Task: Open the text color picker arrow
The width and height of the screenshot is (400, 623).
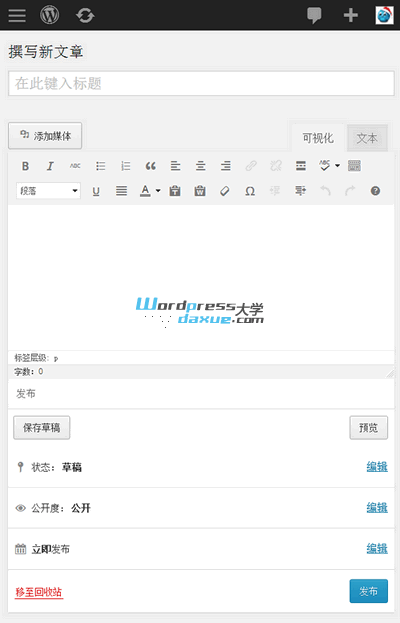Action: pyautogui.click(x=158, y=191)
